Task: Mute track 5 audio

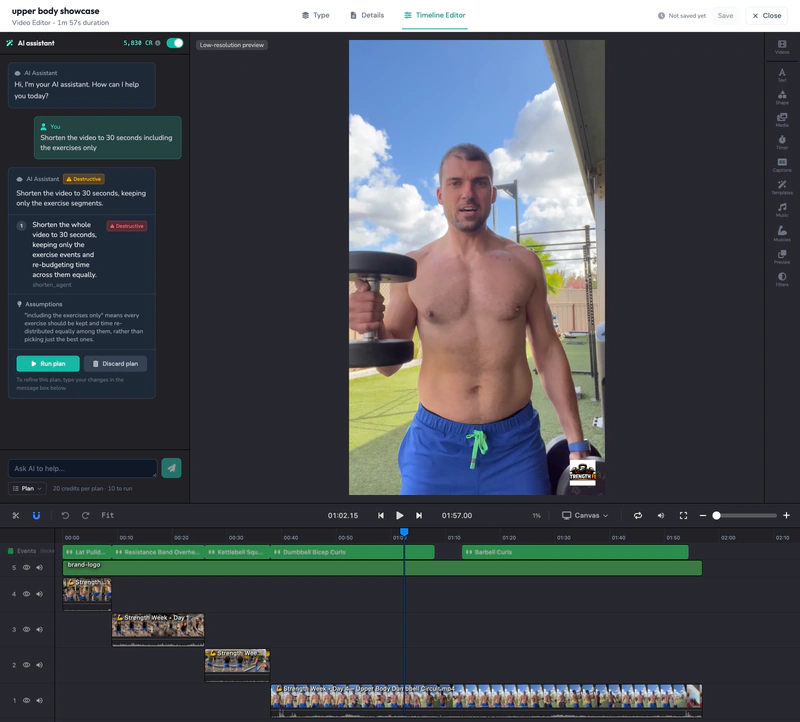Action: coord(39,567)
